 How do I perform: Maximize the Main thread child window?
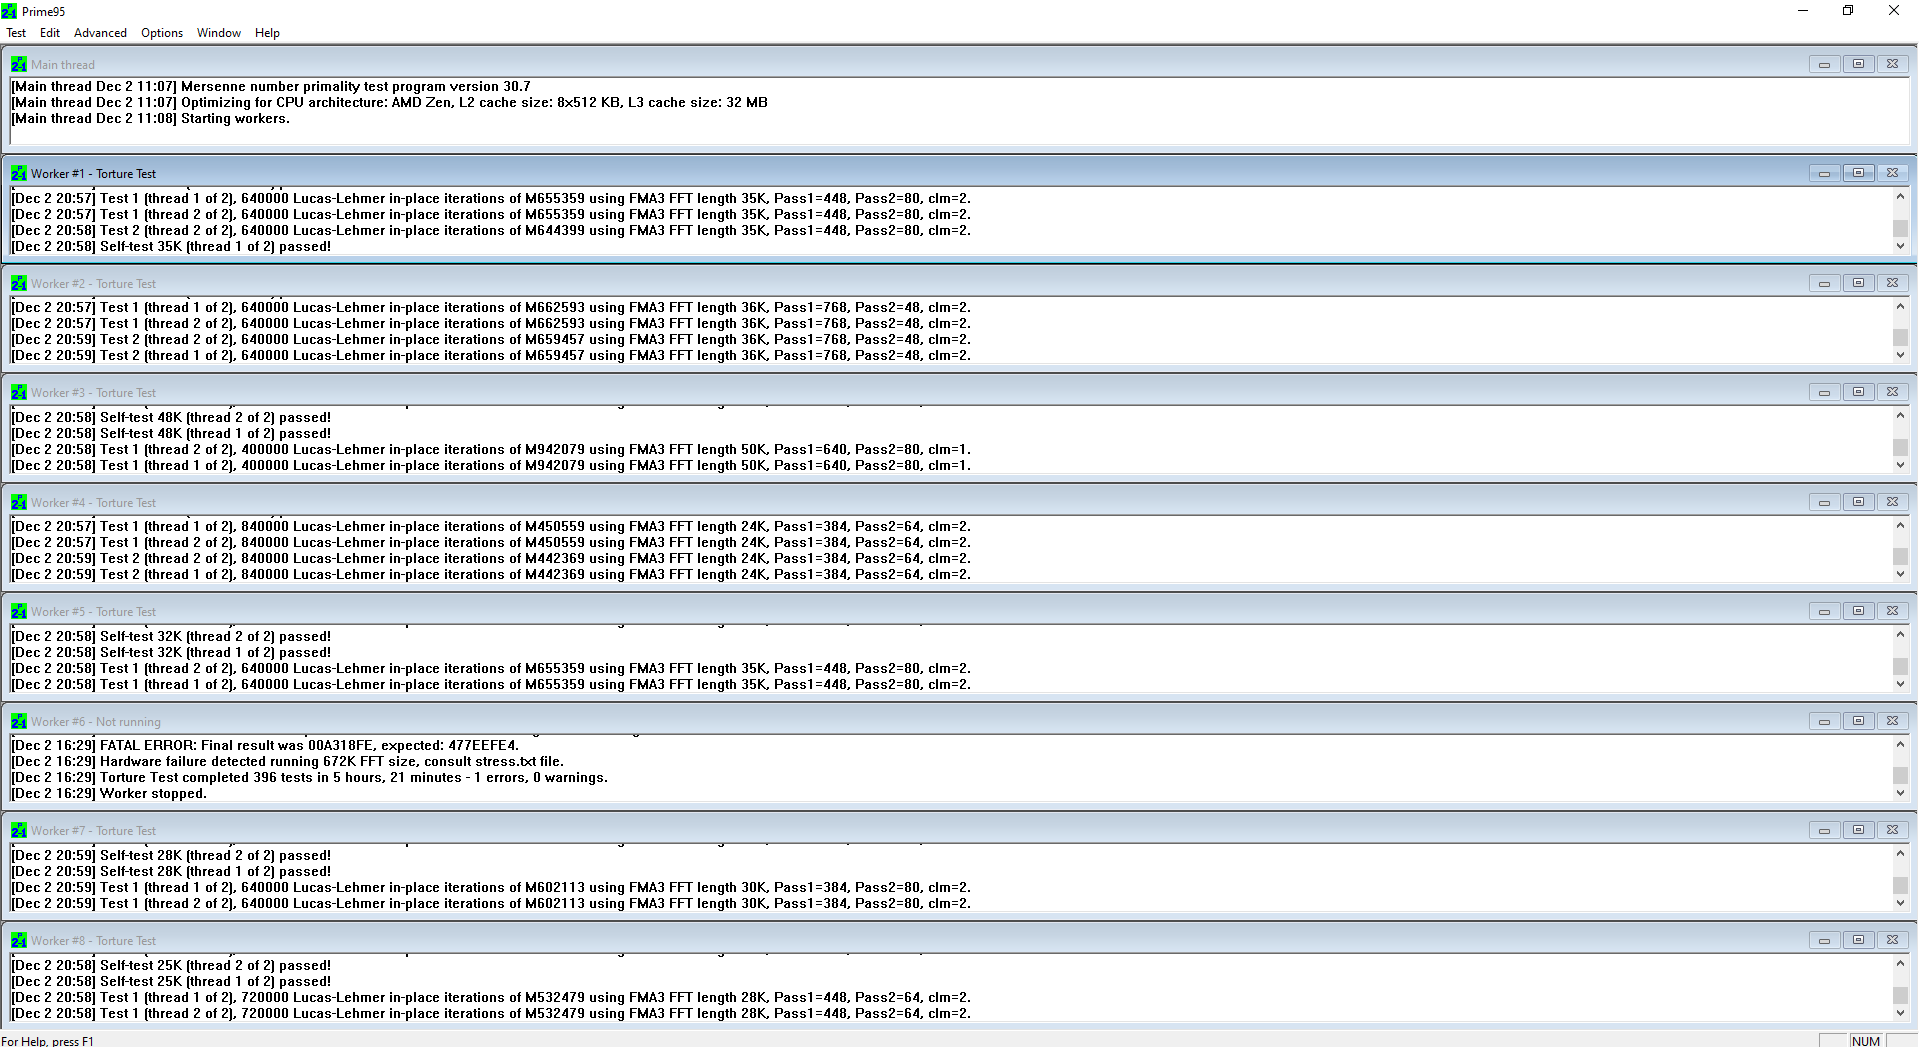point(1858,64)
